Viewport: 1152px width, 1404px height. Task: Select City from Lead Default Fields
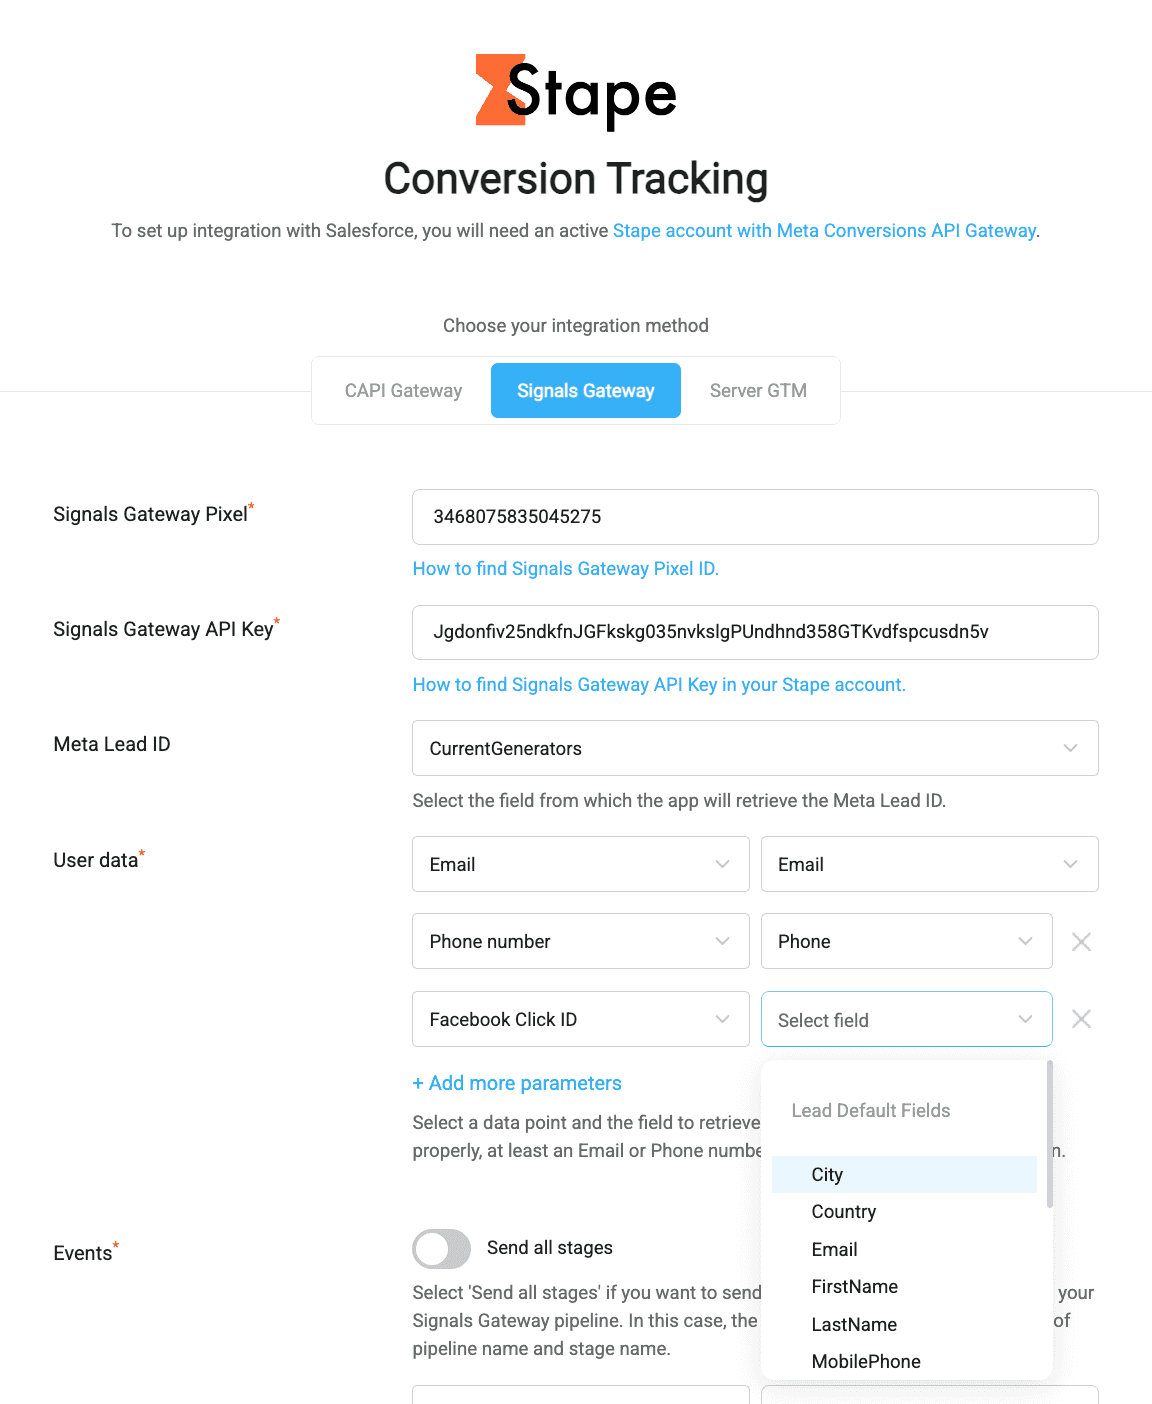pyautogui.click(x=827, y=1174)
